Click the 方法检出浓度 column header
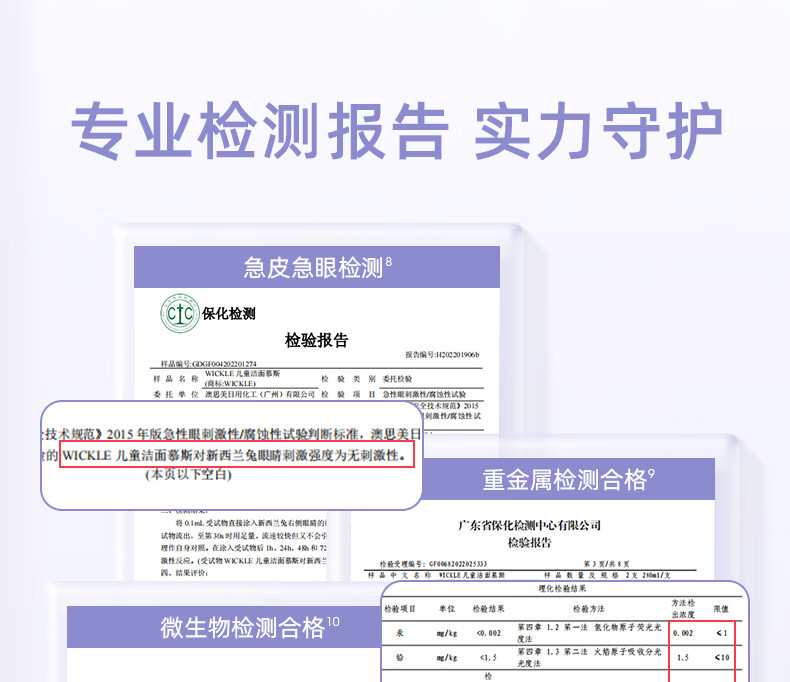Image resolution: width=790 pixels, height=682 pixels. point(683,608)
